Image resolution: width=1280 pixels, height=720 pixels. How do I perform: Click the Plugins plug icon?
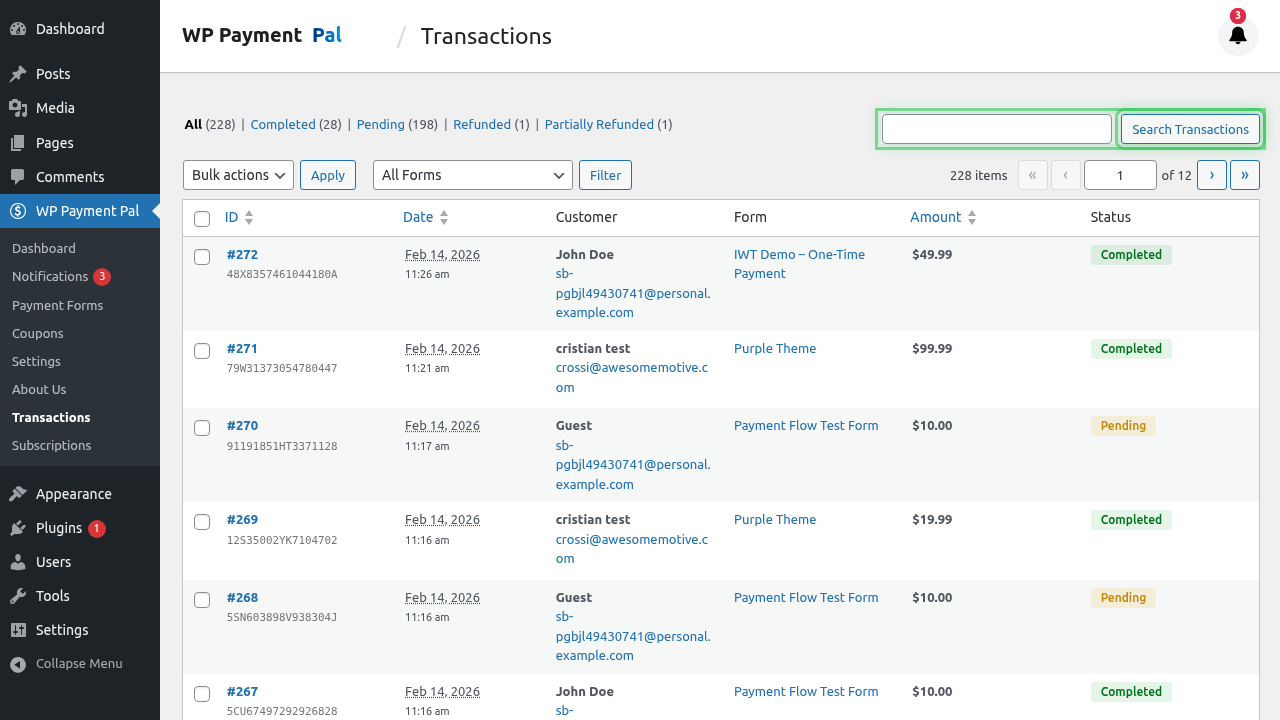click(x=18, y=528)
